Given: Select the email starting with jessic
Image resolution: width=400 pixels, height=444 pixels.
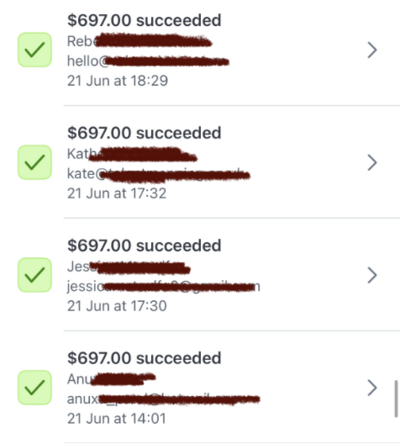Looking at the screenshot, I should click(x=164, y=287).
